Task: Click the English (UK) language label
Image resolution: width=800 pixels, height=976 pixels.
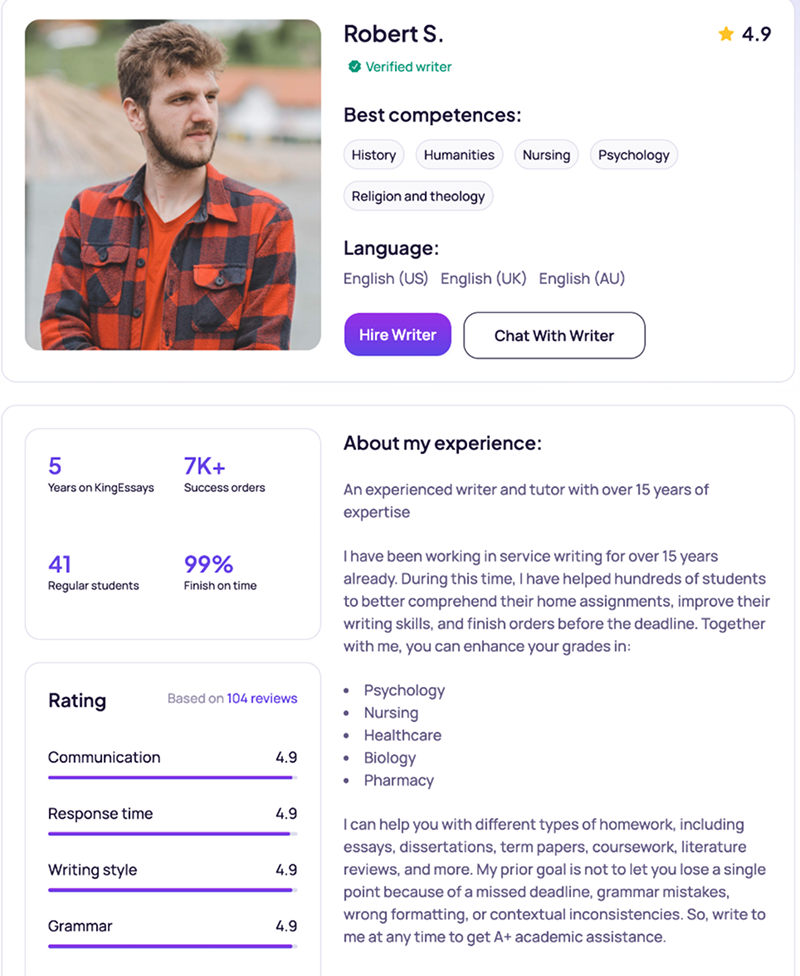Action: pos(483,279)
